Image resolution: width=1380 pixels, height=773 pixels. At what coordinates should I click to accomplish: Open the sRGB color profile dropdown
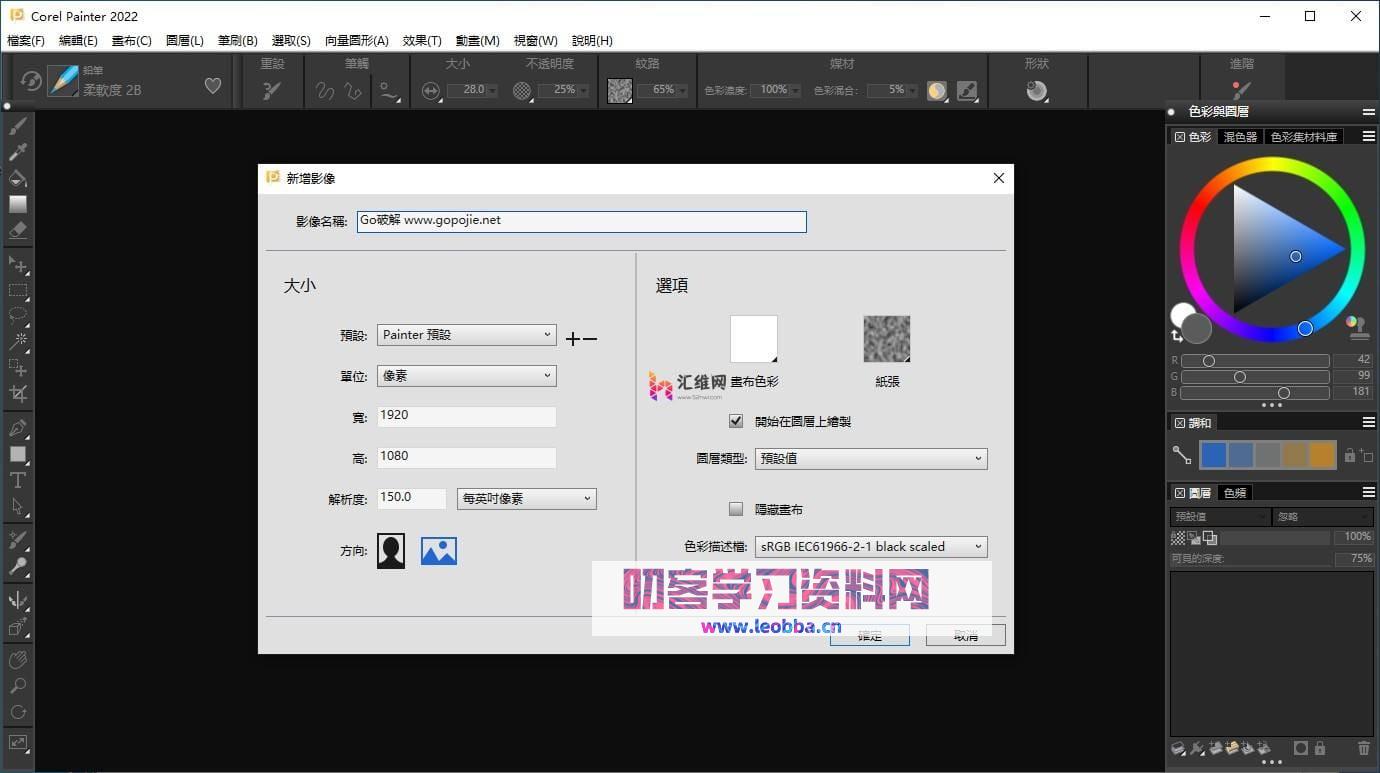click(x=871, y=547)
